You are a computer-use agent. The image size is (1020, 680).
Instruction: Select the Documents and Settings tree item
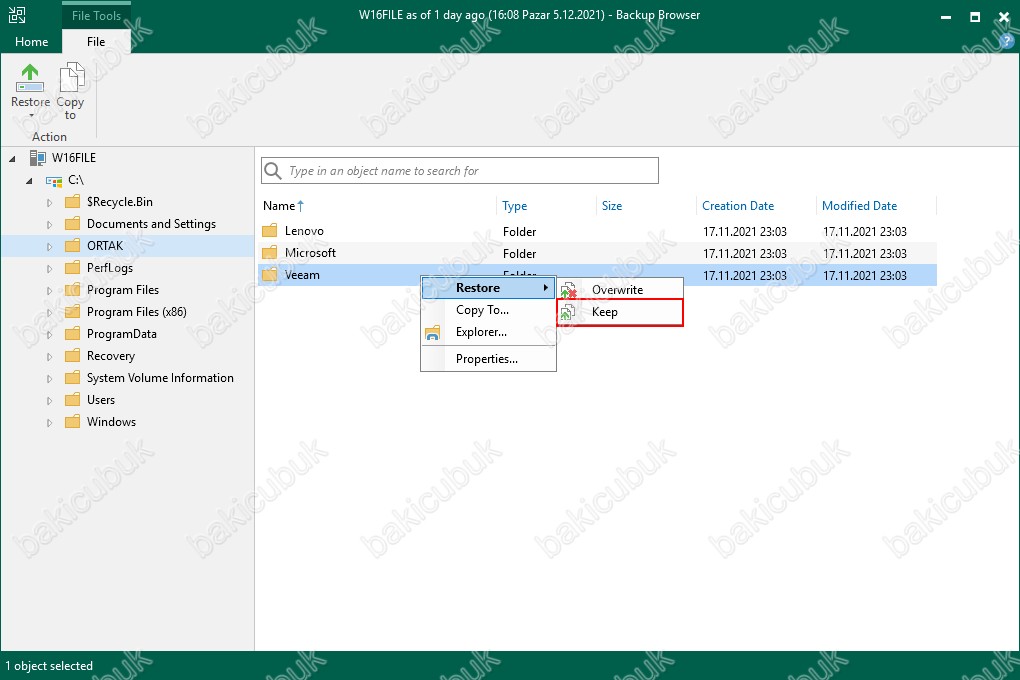click(152, 224)
